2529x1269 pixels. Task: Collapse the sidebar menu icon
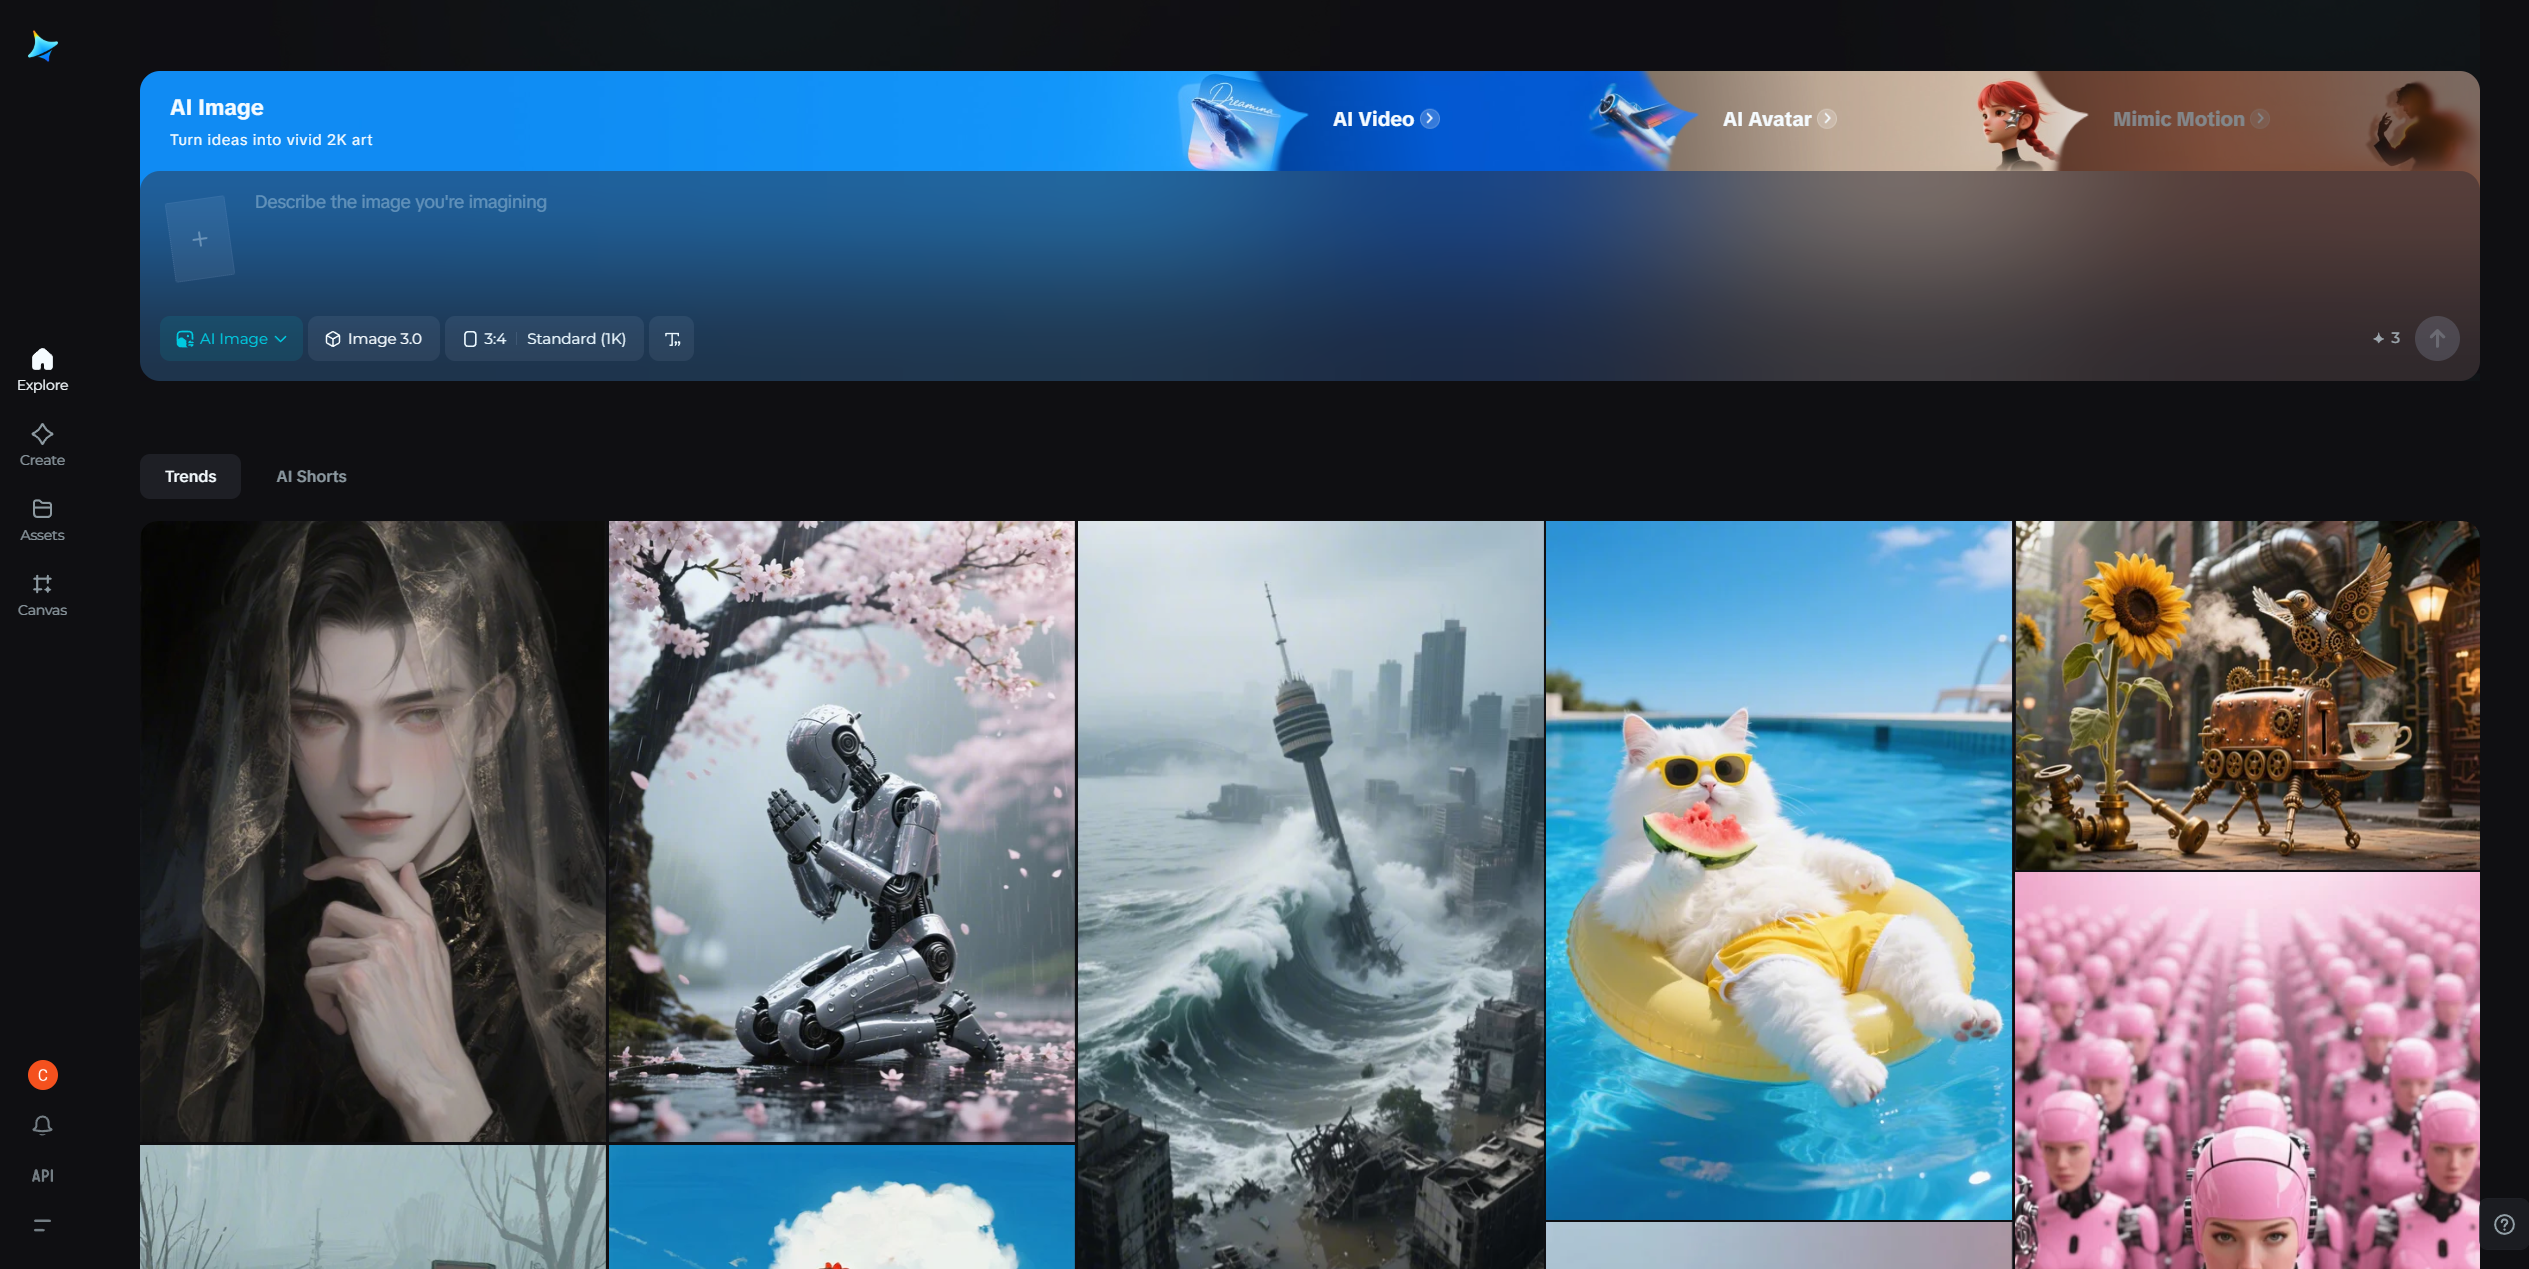point(42,1225)
